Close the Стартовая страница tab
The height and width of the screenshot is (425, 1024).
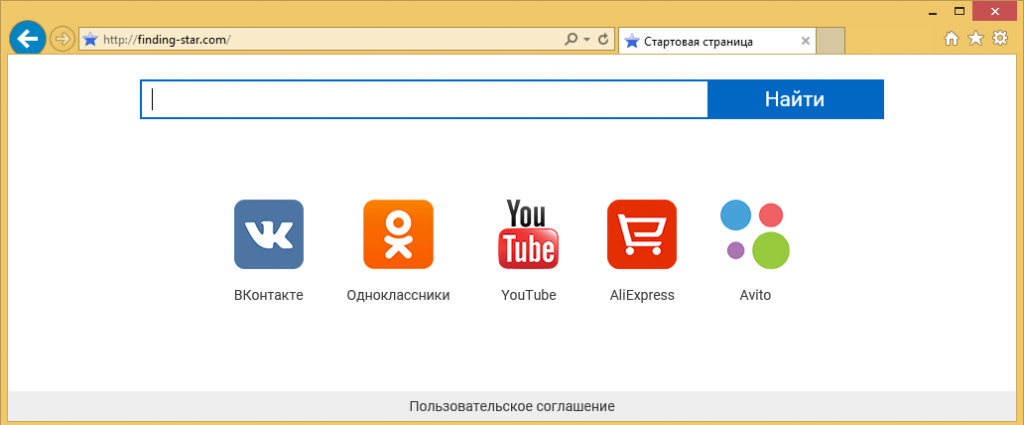tap(806, 41)
